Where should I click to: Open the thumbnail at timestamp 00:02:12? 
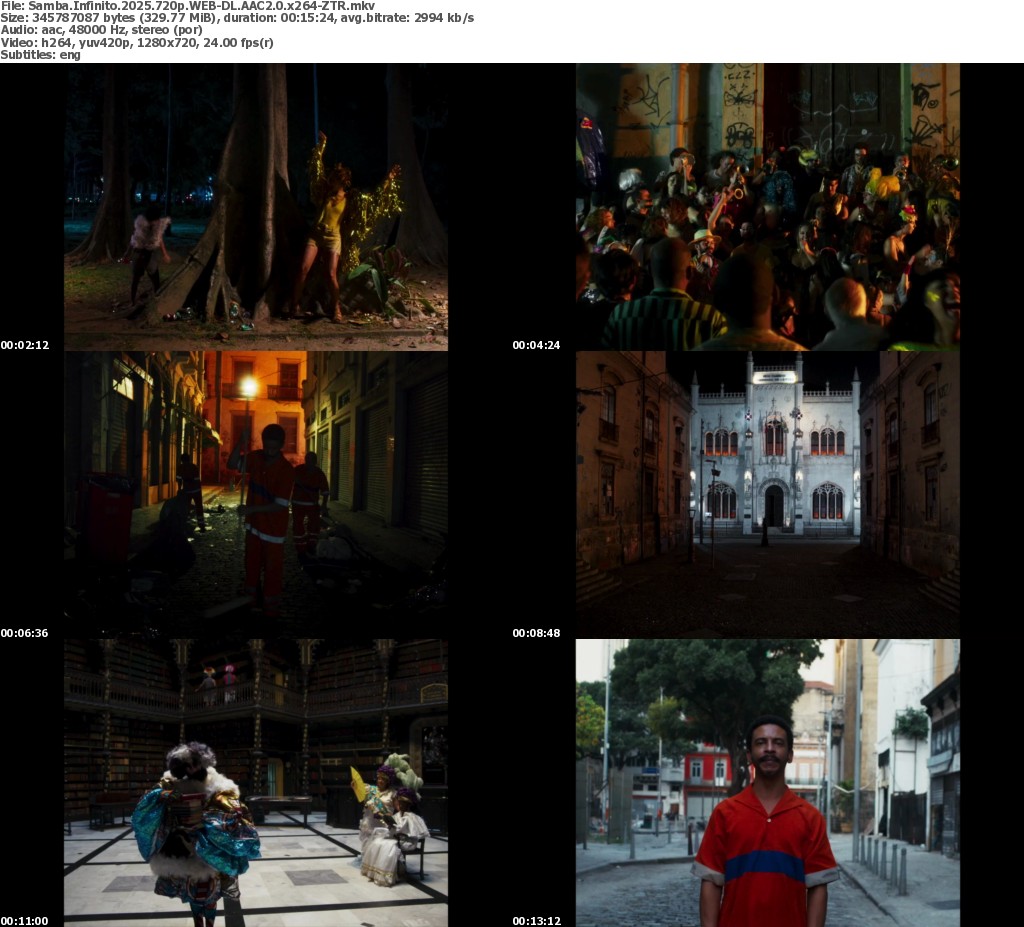[x=256, y=207]
